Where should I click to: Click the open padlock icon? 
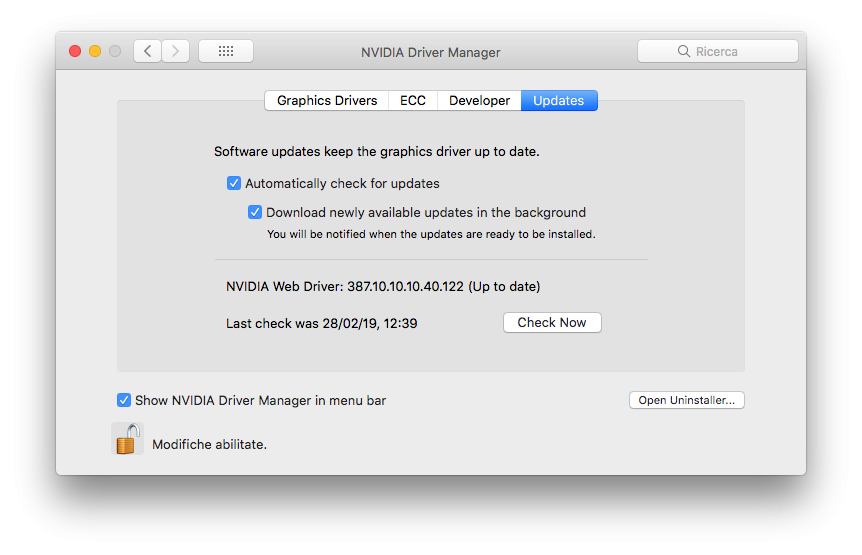click(x=128, y=439)
